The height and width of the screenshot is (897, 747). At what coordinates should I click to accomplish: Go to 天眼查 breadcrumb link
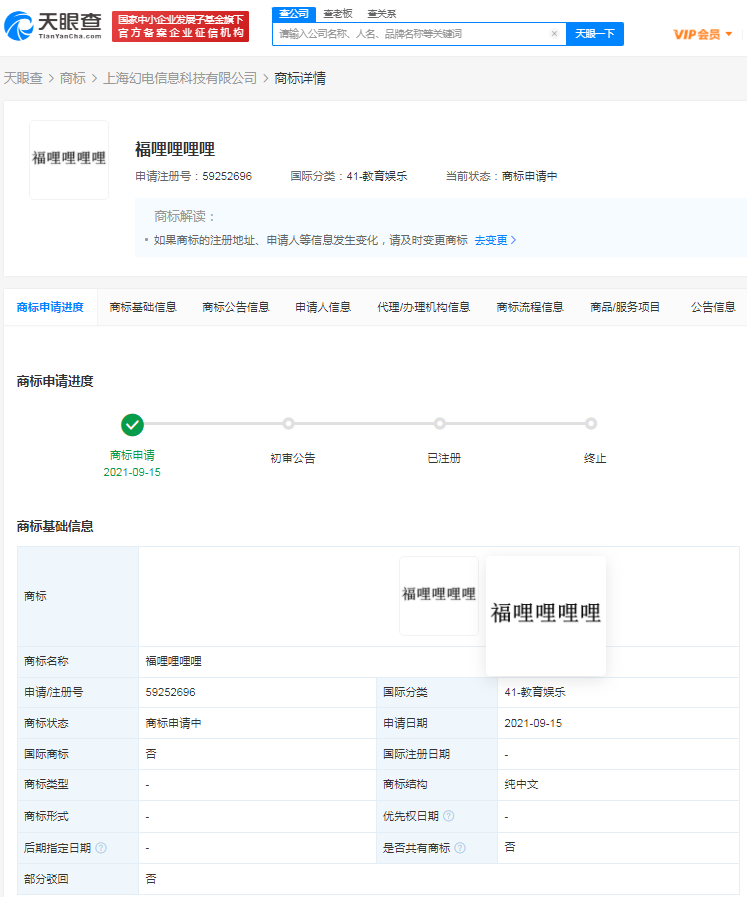23,78
